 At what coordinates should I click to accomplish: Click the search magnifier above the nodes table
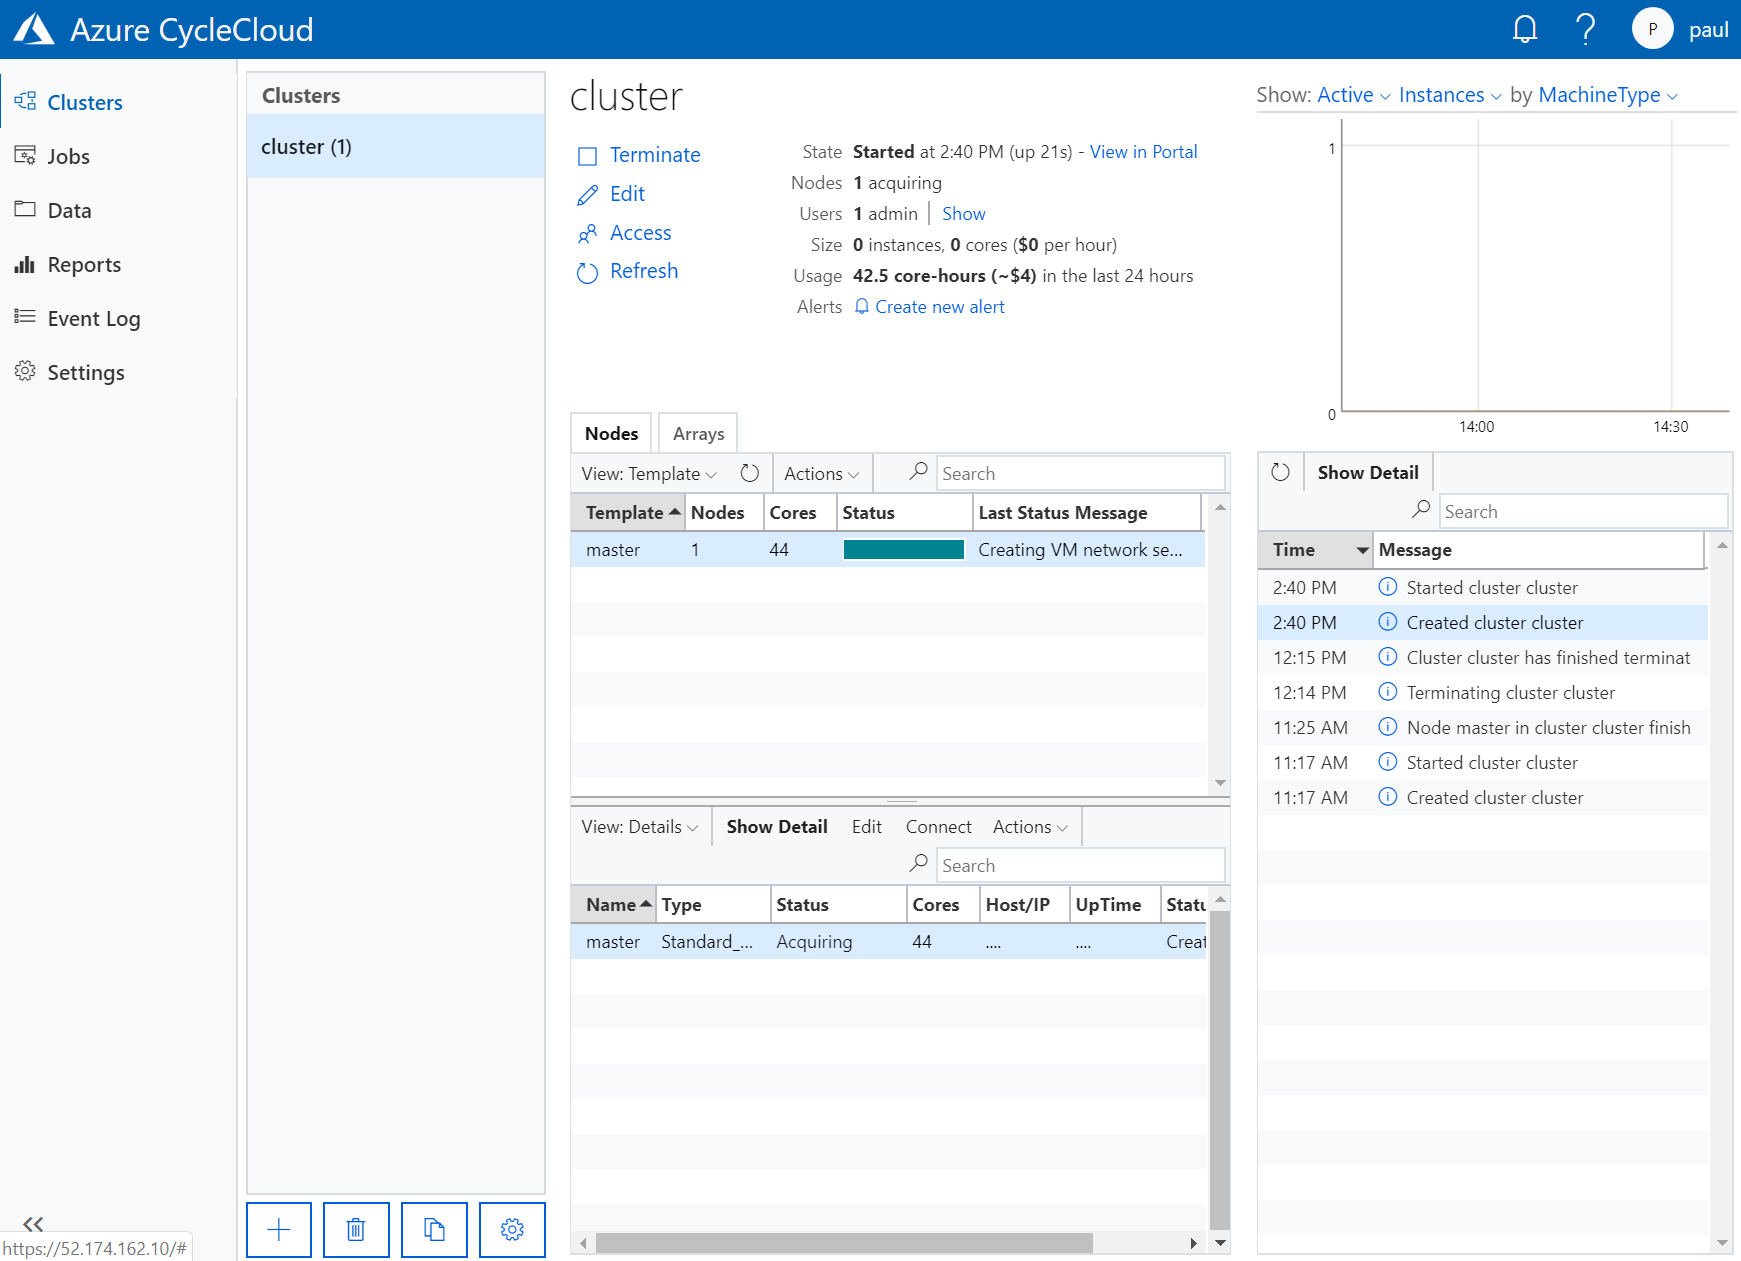click(918, 472)
